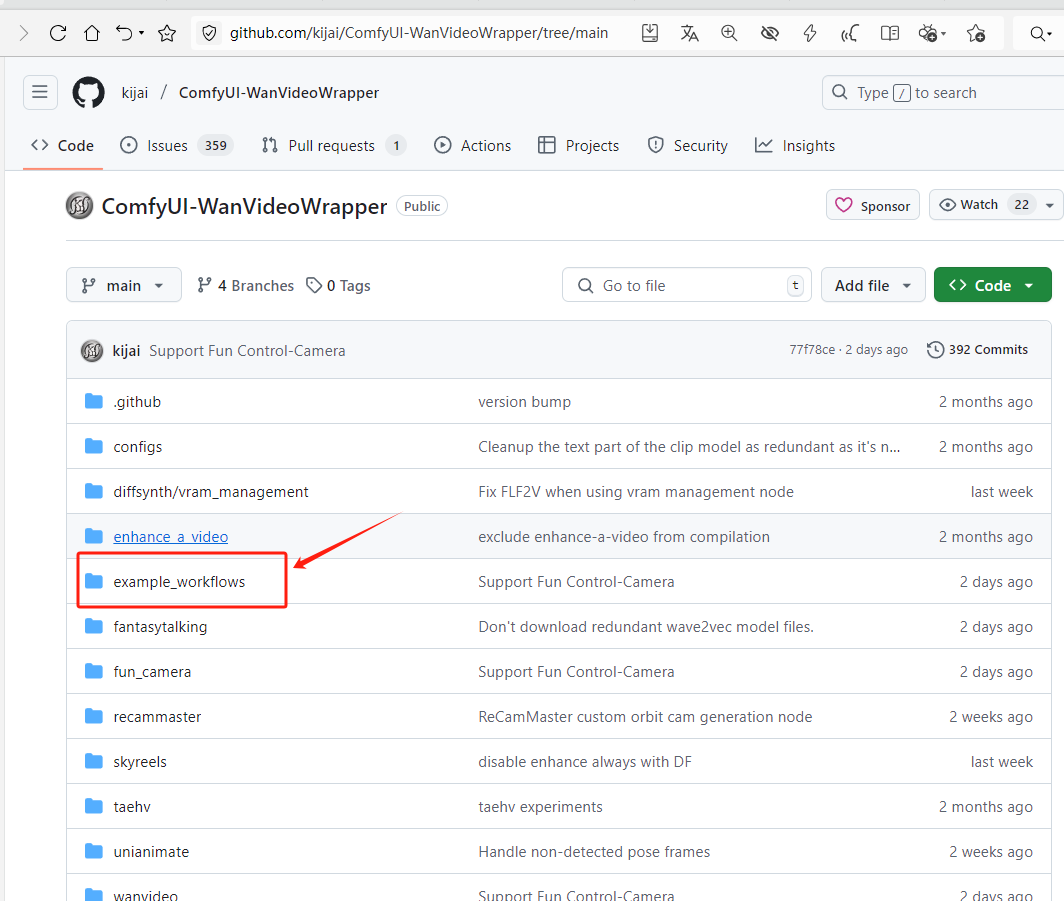1064x901 pixels.
Task: Switch to the Pull requests tab
Action: coord(333,145)
